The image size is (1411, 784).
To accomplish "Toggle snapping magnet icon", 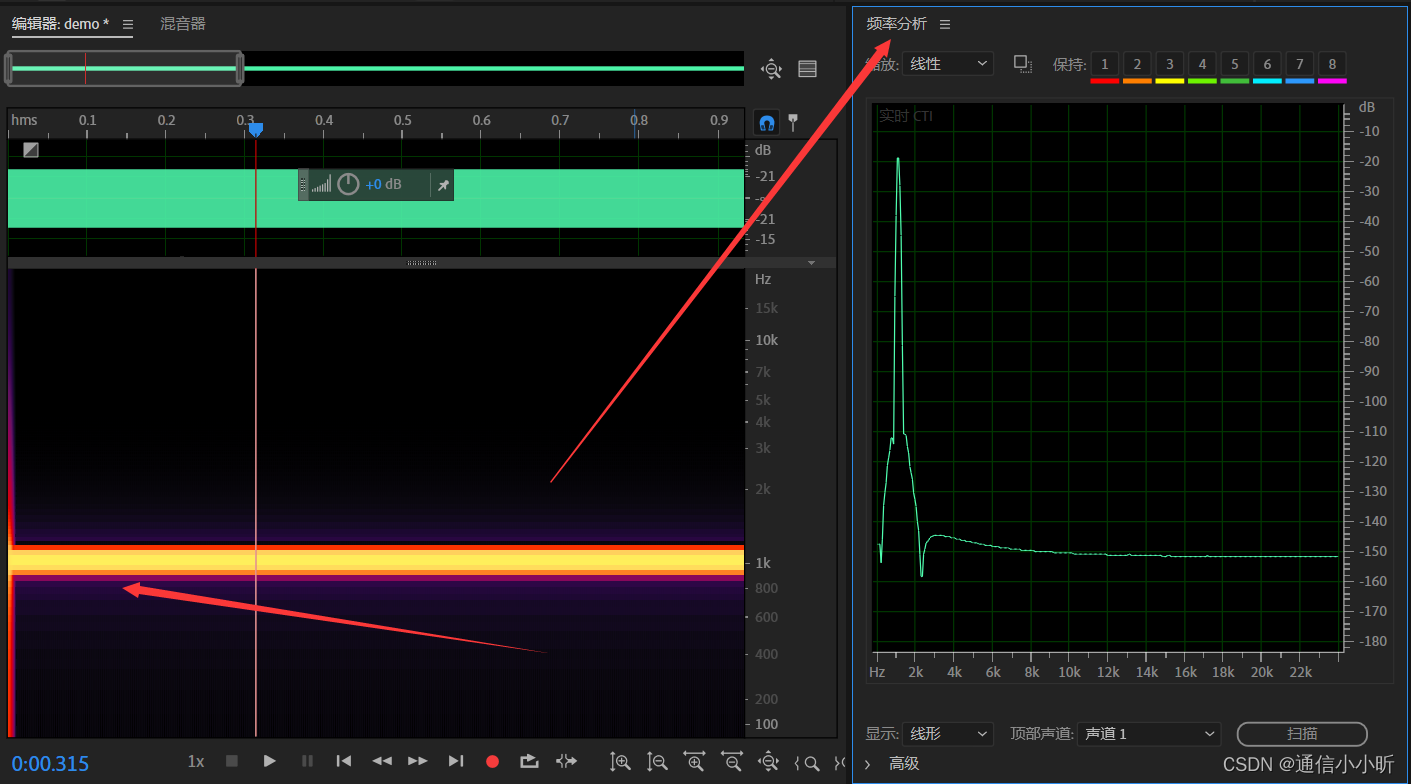I will 766,122.
